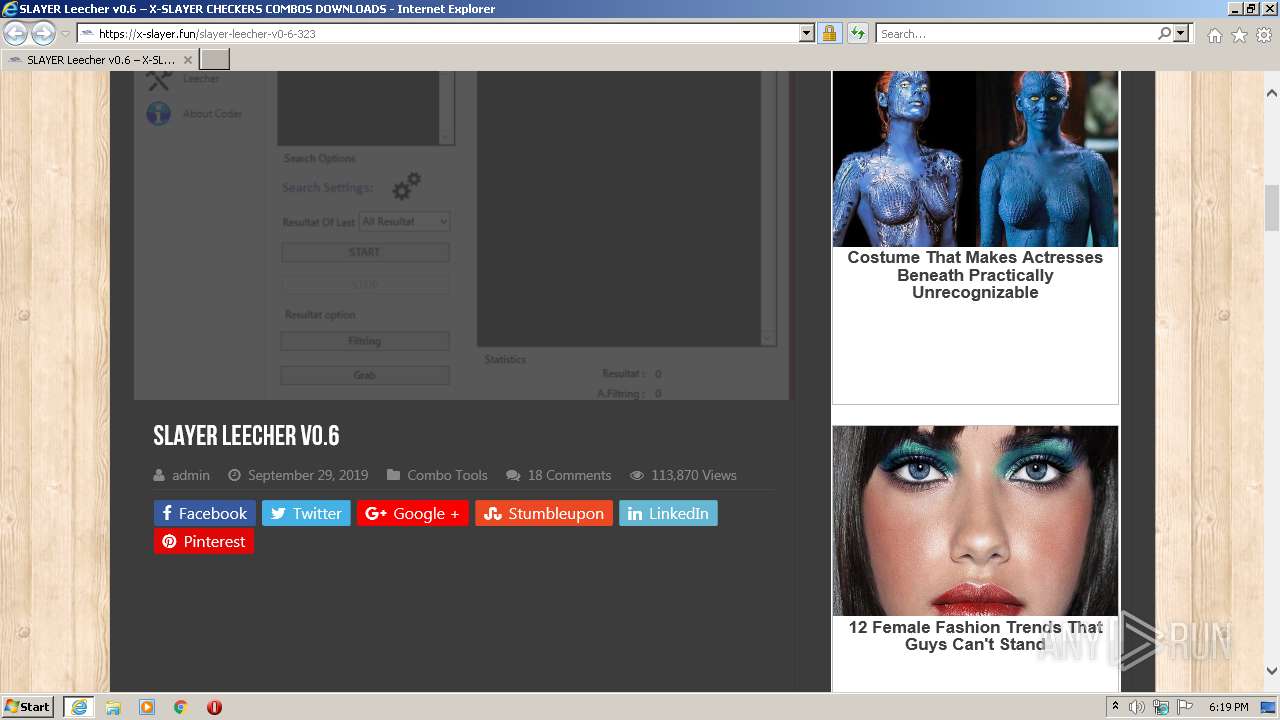Open Favorites star icon

click(1239, 35)
